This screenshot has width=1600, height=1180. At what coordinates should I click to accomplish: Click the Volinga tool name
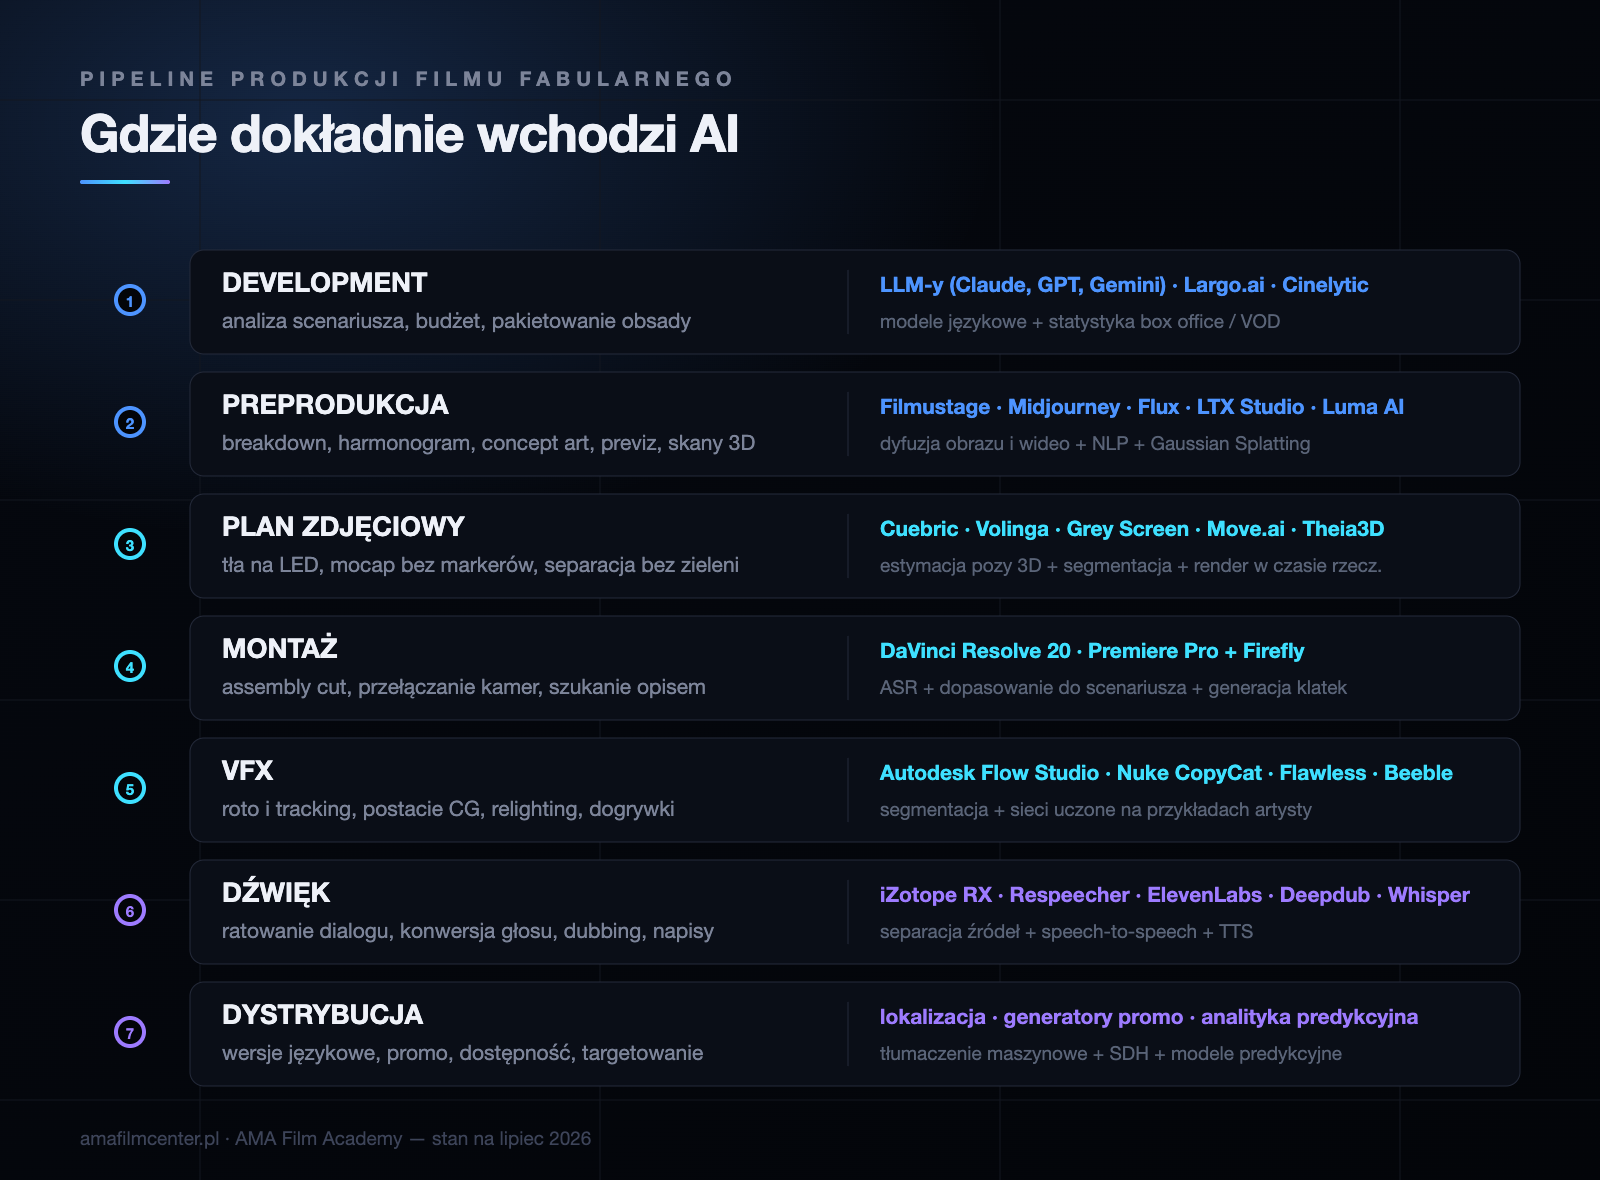pos(1012,529)
